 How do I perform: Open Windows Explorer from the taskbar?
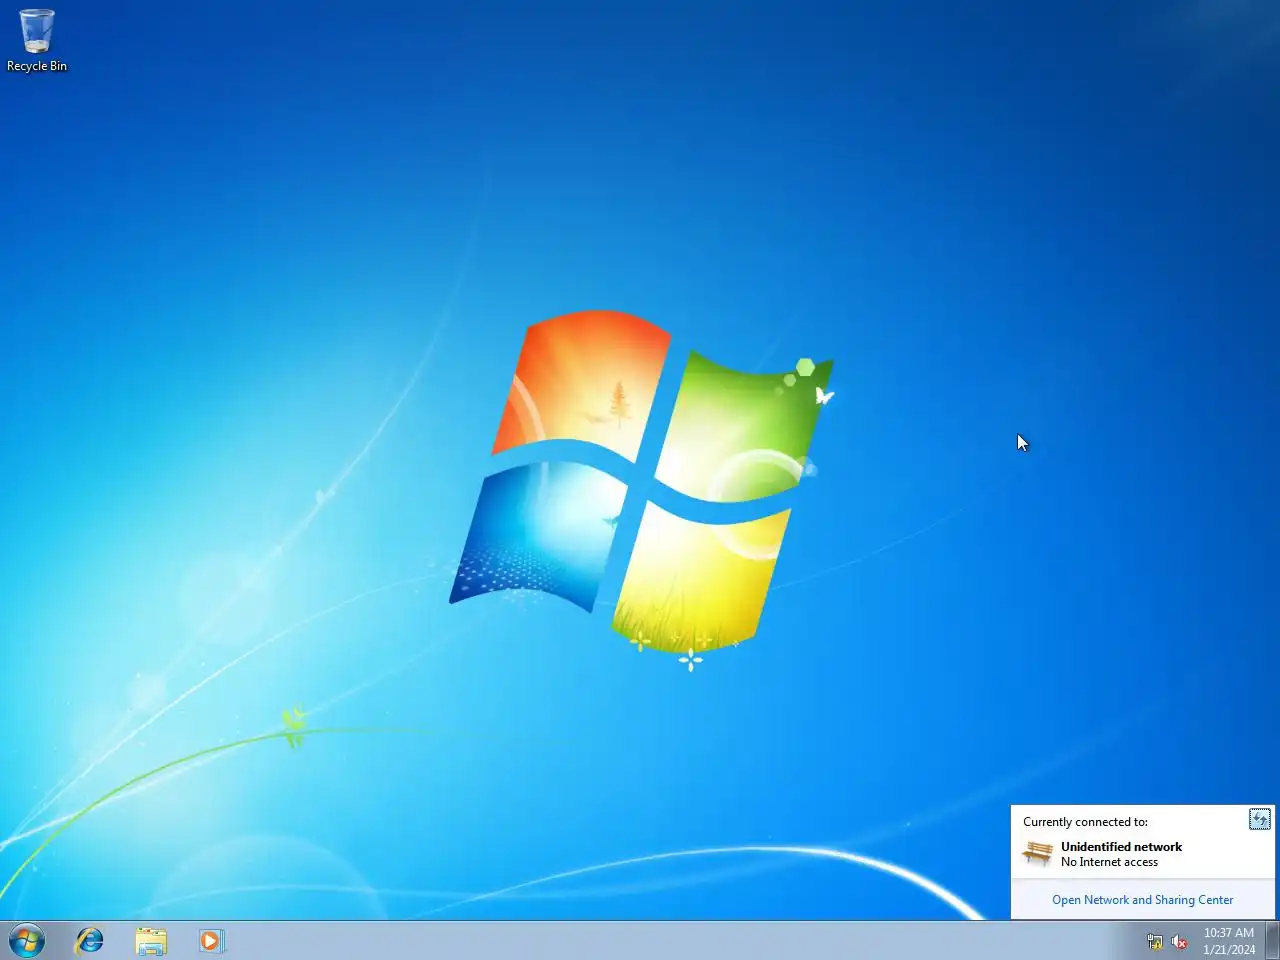(x=151, y=941)
